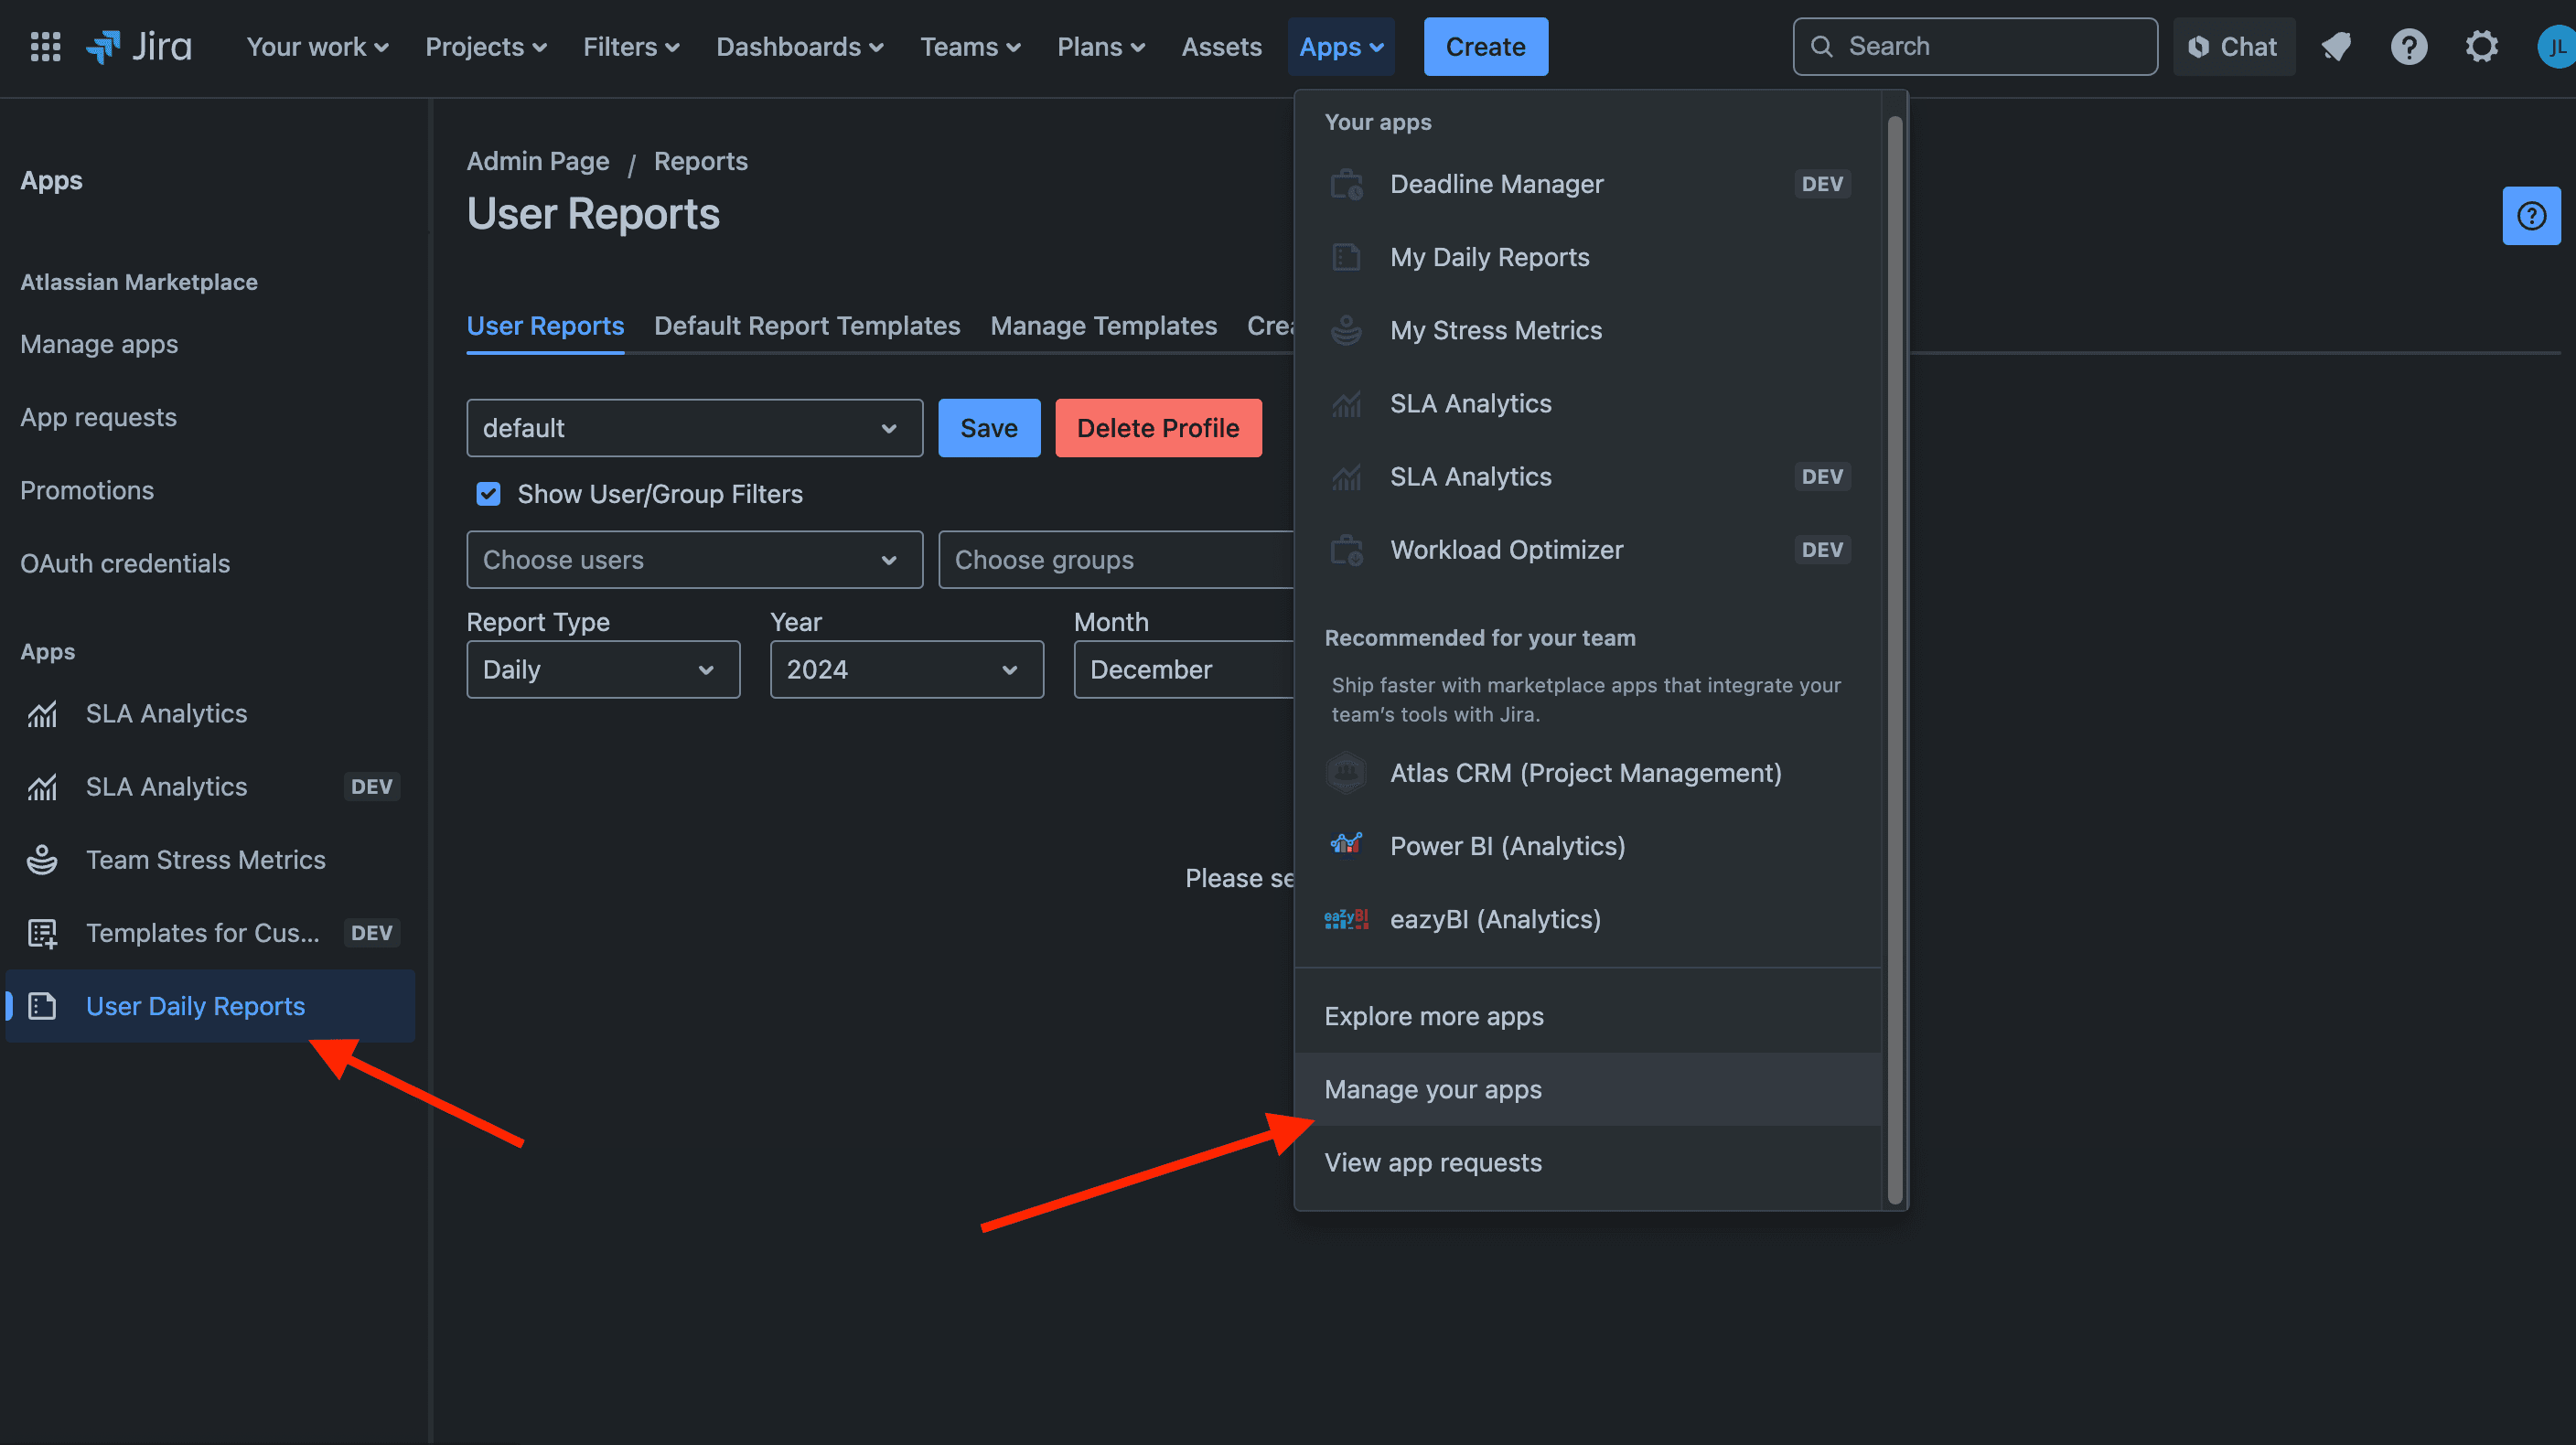Click the Delete Profile button
Image resolution: width=2576 pixels, height=1445 pixels.
(x=1158, y=428)
